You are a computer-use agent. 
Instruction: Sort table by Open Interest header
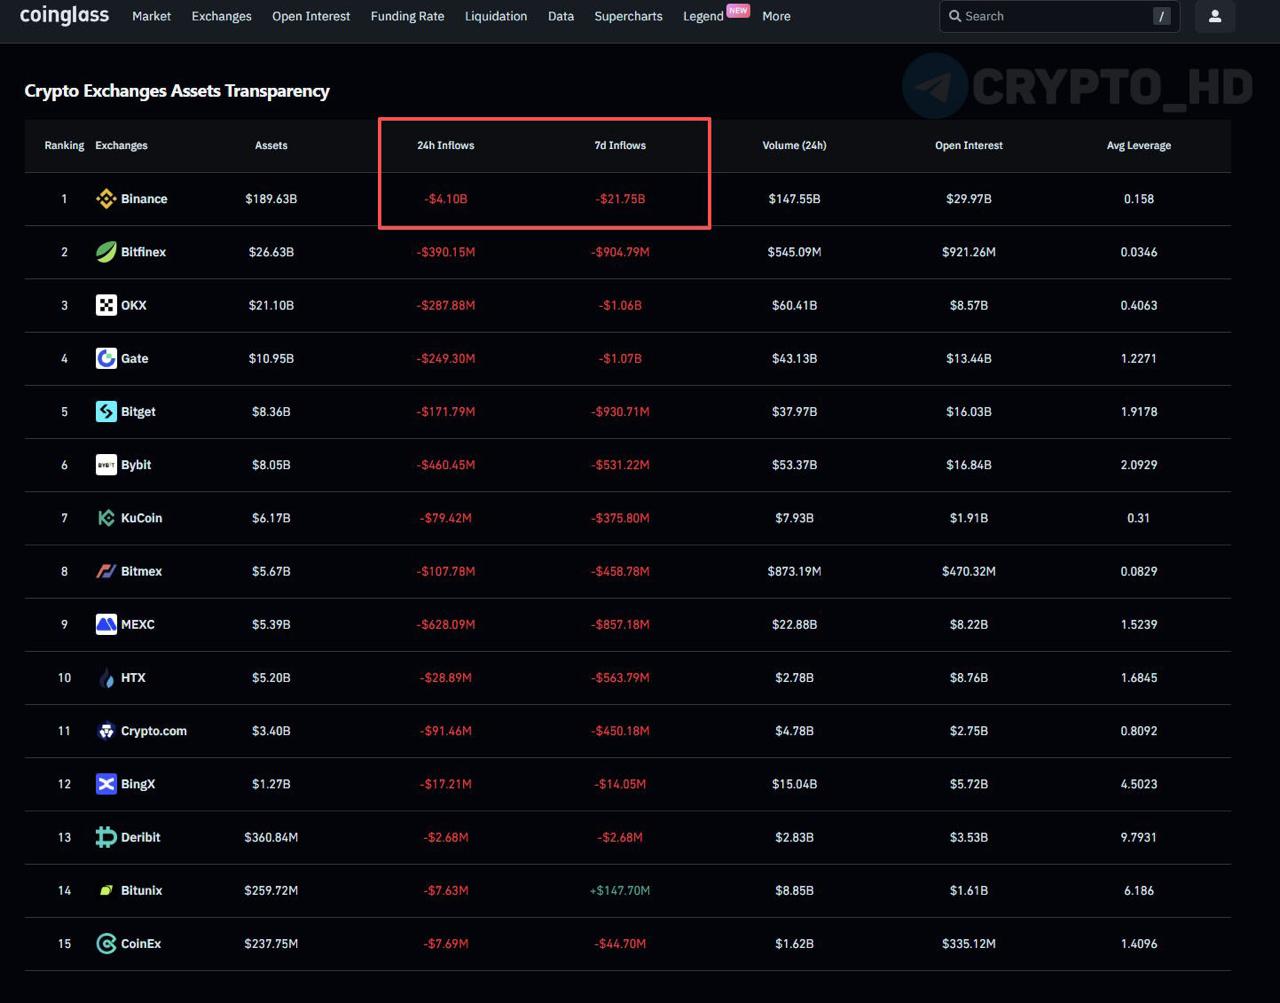coord(968,145)
